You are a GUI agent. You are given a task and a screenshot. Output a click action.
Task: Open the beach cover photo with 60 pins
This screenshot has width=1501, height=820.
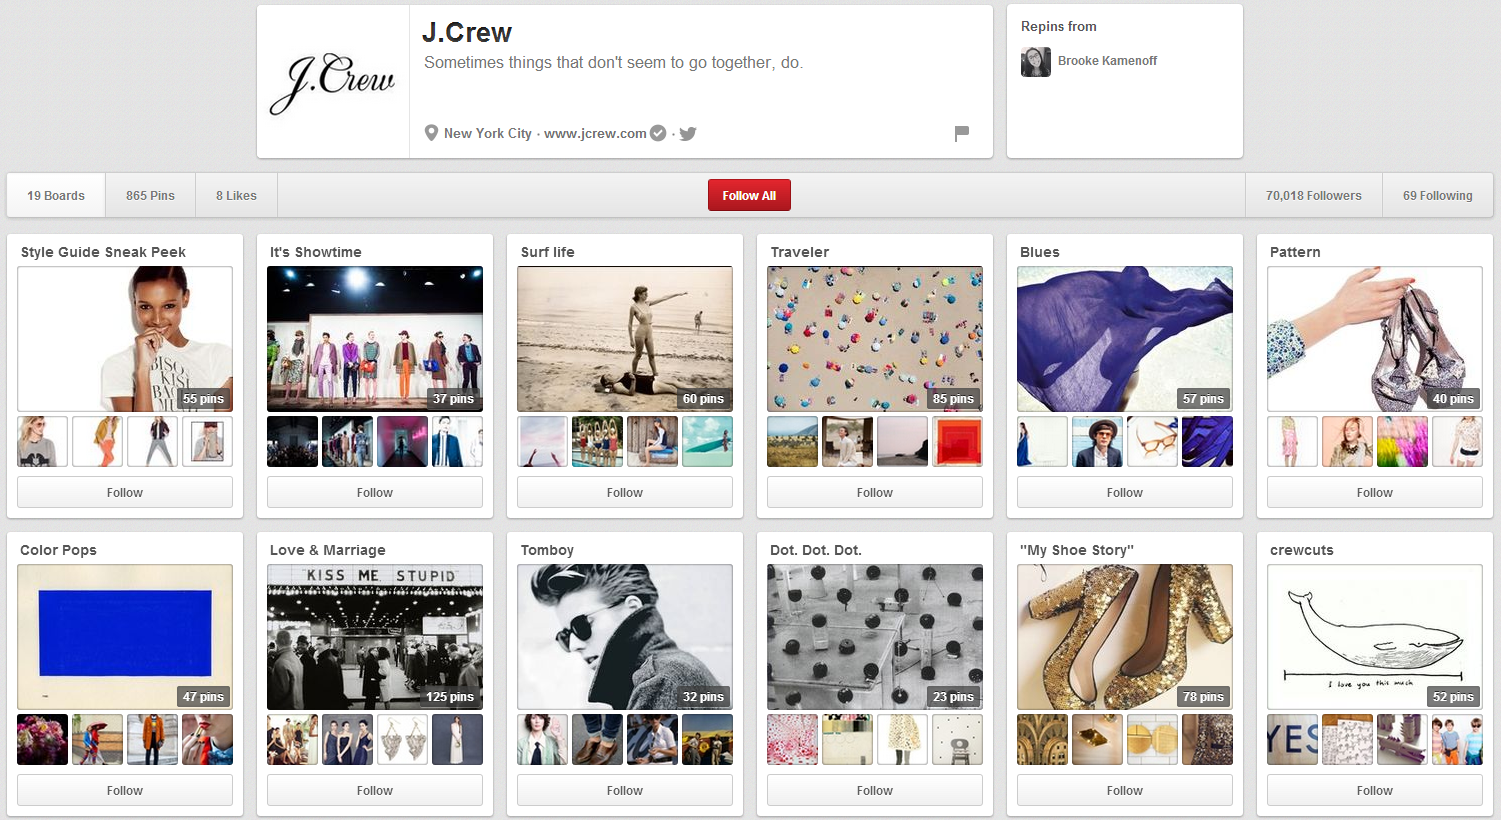pos(625,339)
